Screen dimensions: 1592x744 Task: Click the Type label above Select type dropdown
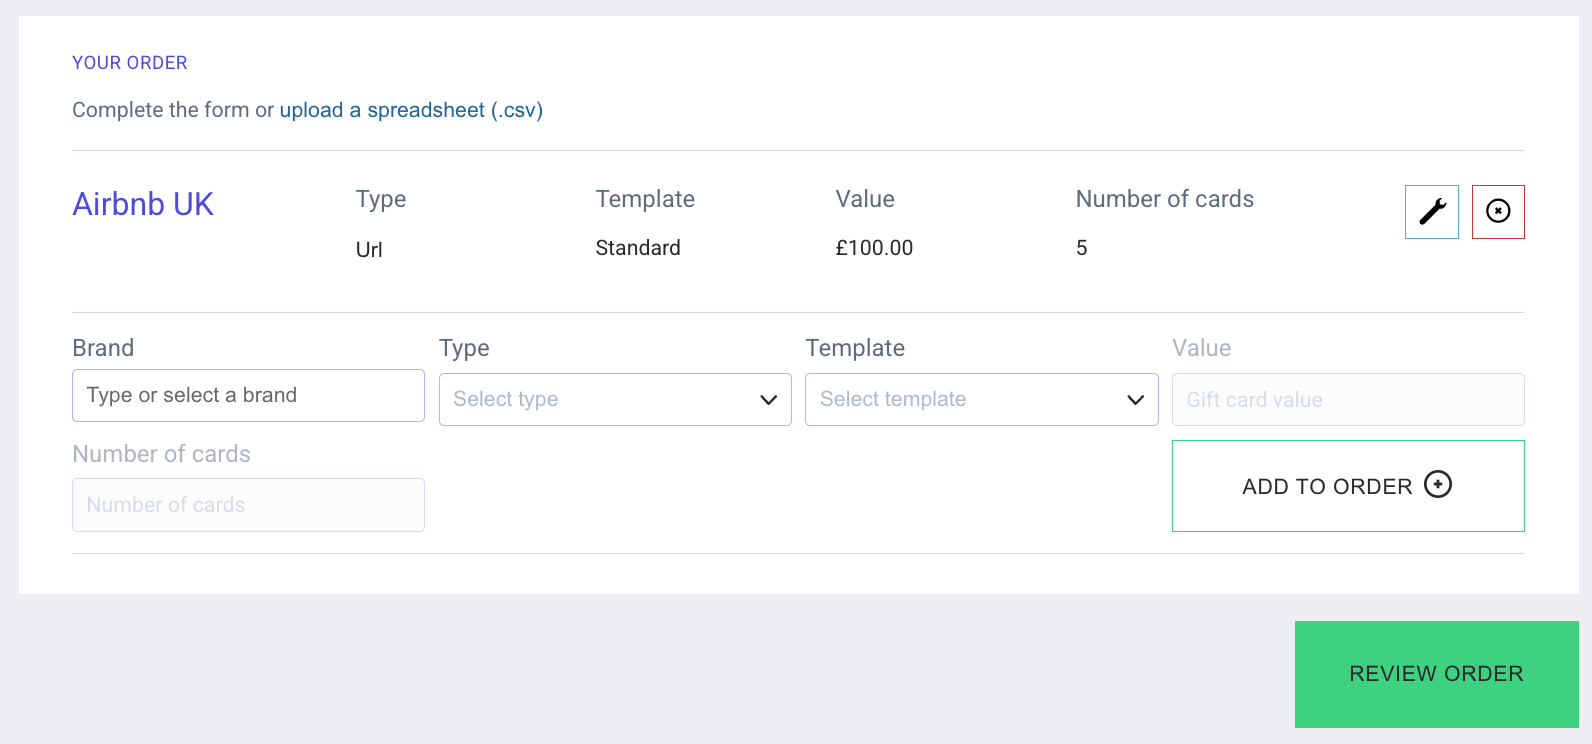tap(464, 348)
